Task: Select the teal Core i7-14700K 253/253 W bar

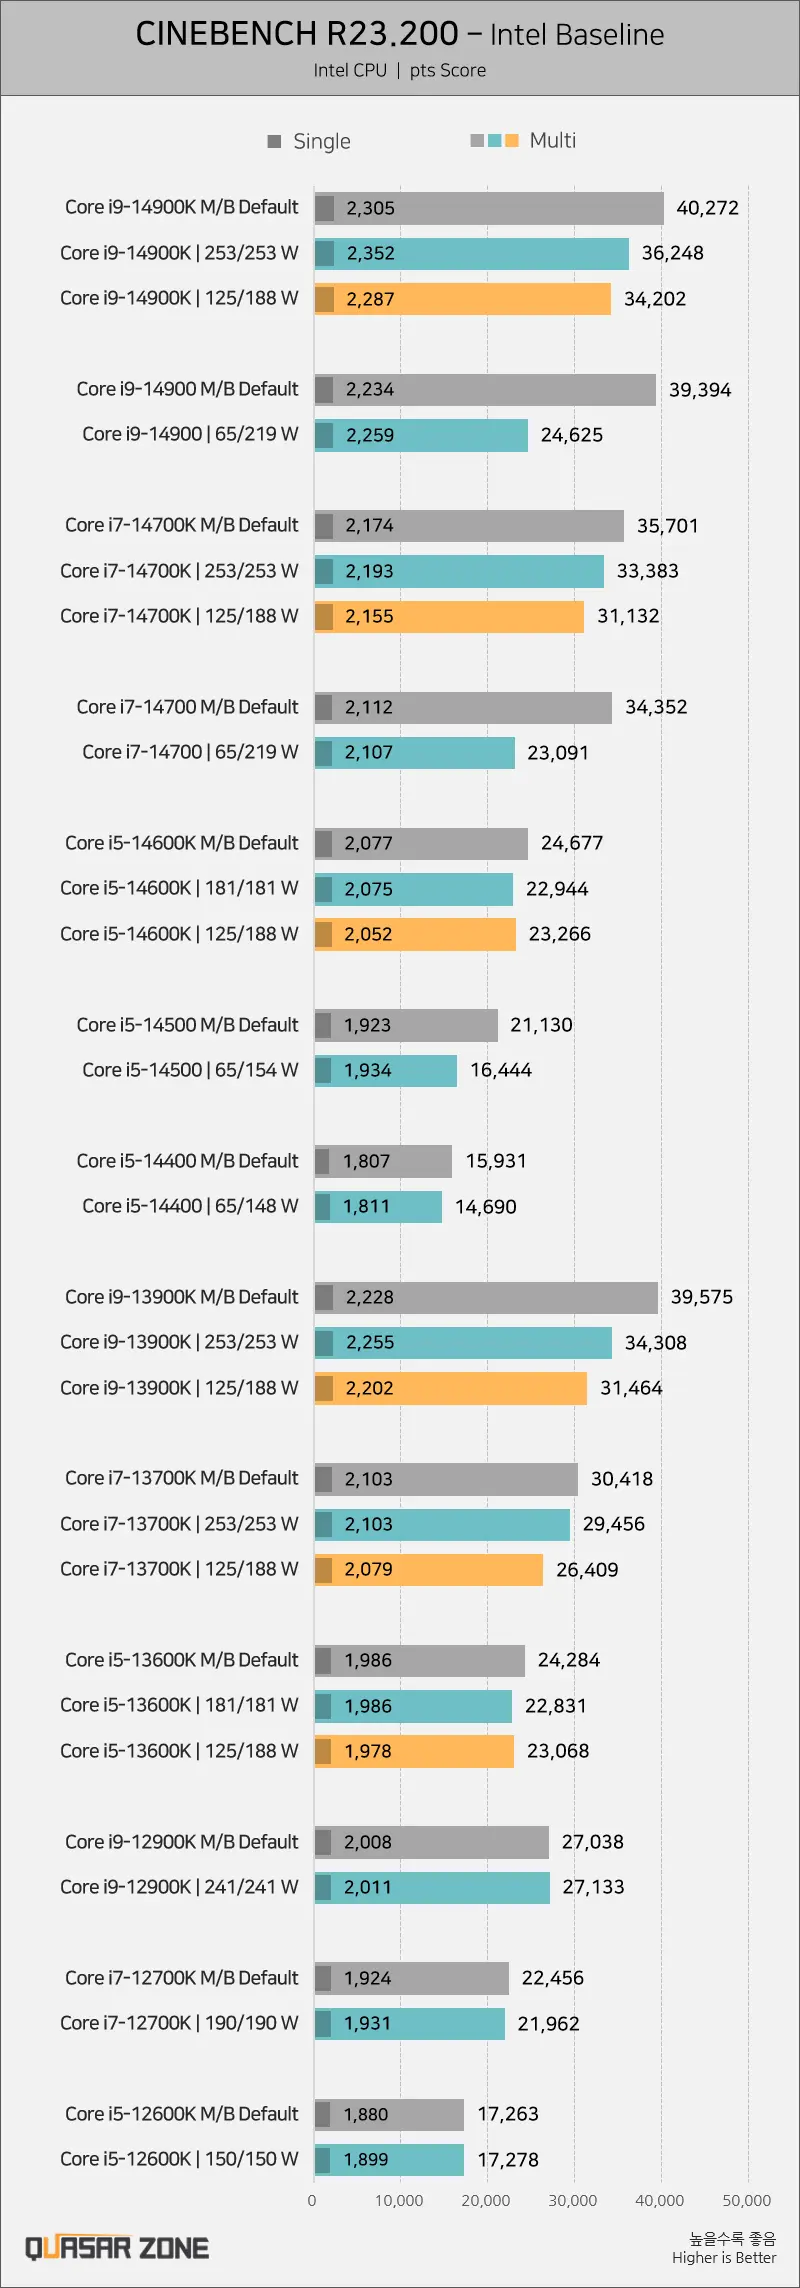Action: tap(459, 571)
